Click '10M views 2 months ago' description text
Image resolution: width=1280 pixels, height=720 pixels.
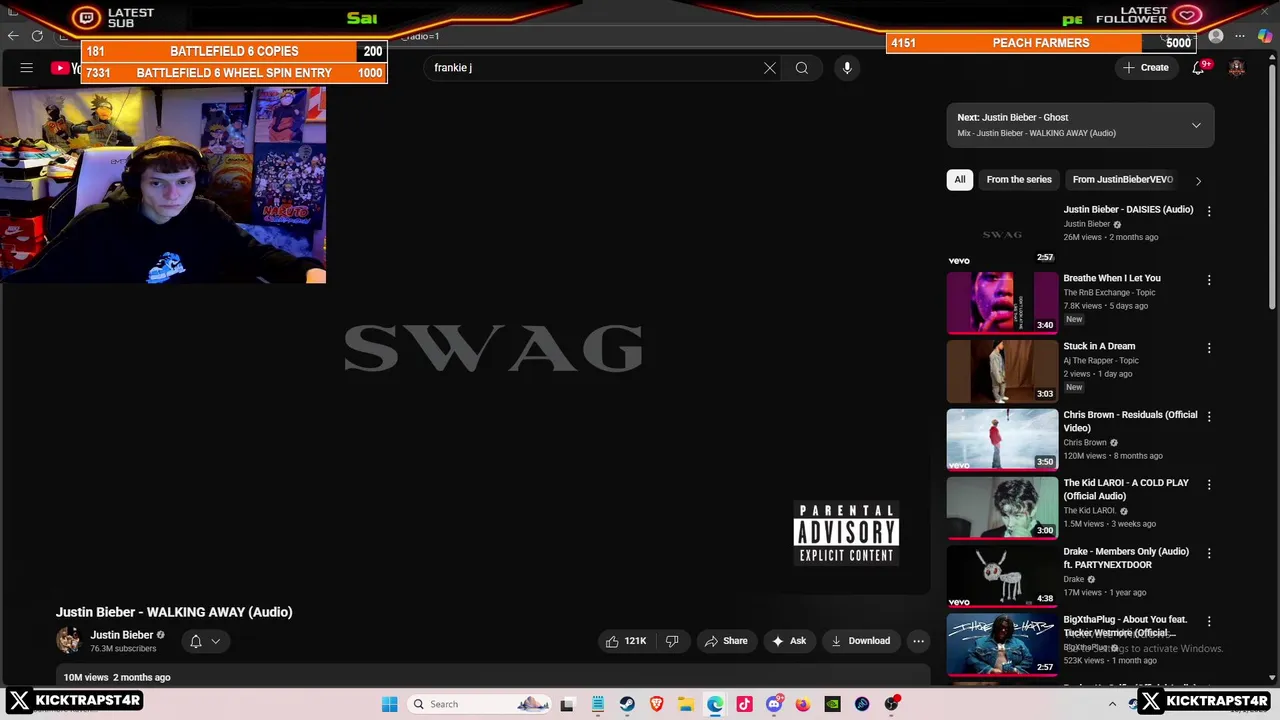point(117,678)
